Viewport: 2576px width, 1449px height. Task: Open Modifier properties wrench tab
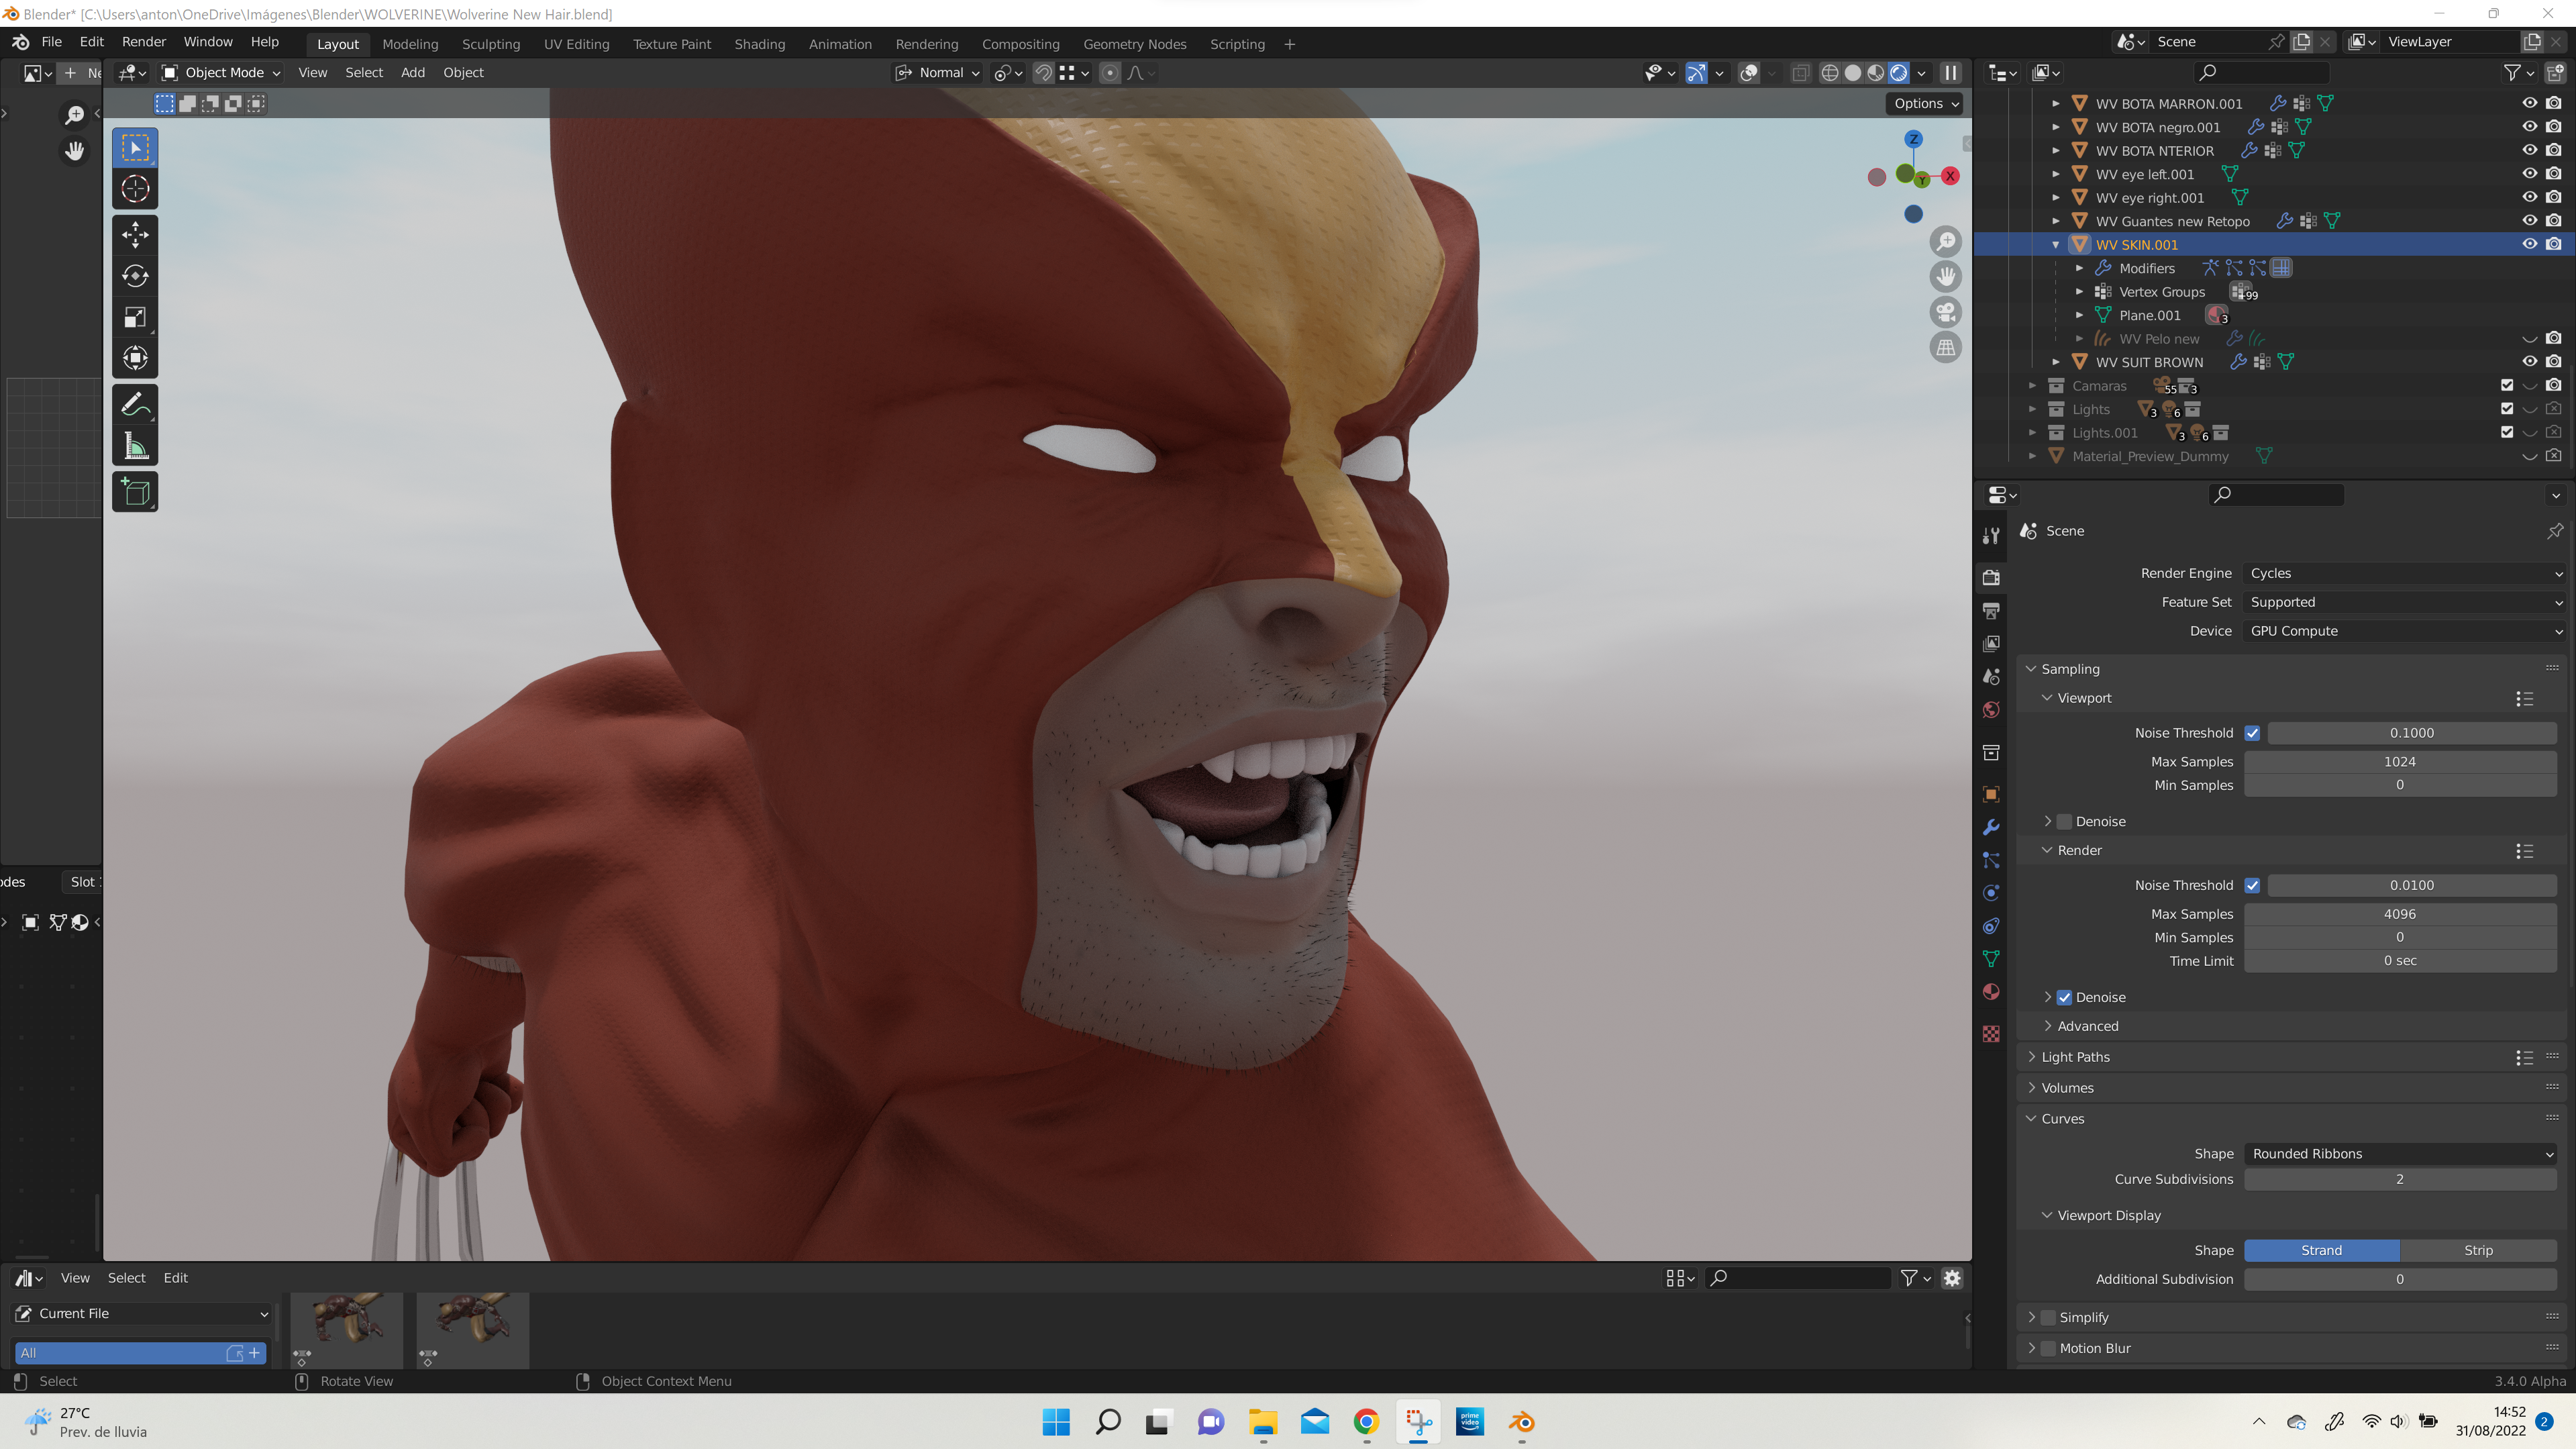click(x=1991, y=827)
